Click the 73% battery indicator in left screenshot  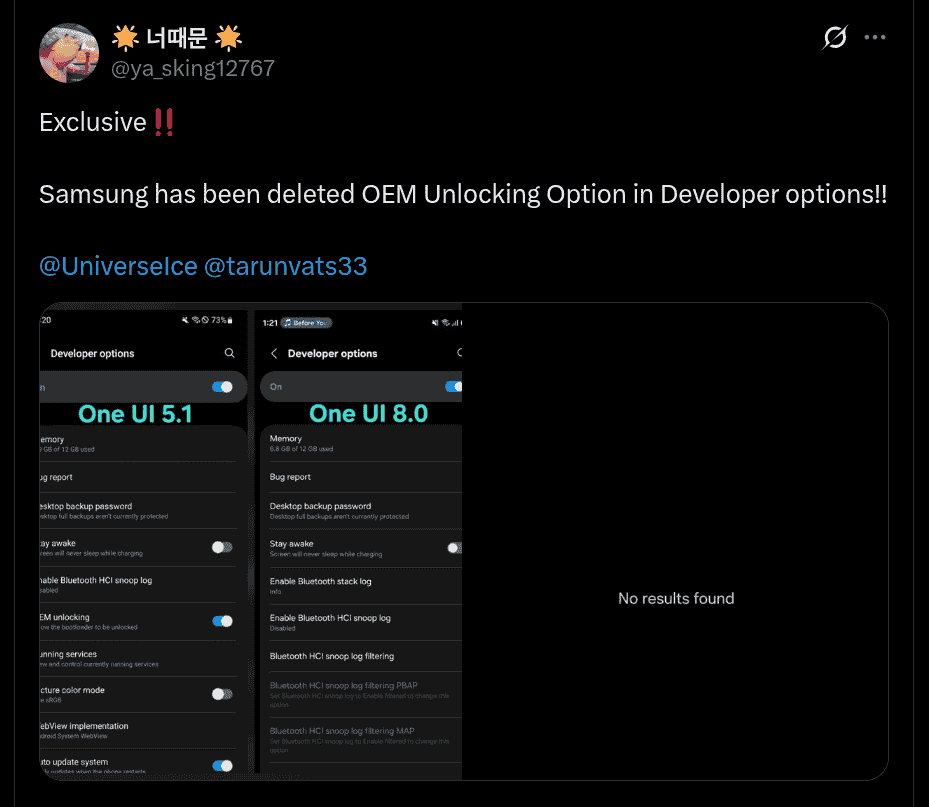coord(221,320)
